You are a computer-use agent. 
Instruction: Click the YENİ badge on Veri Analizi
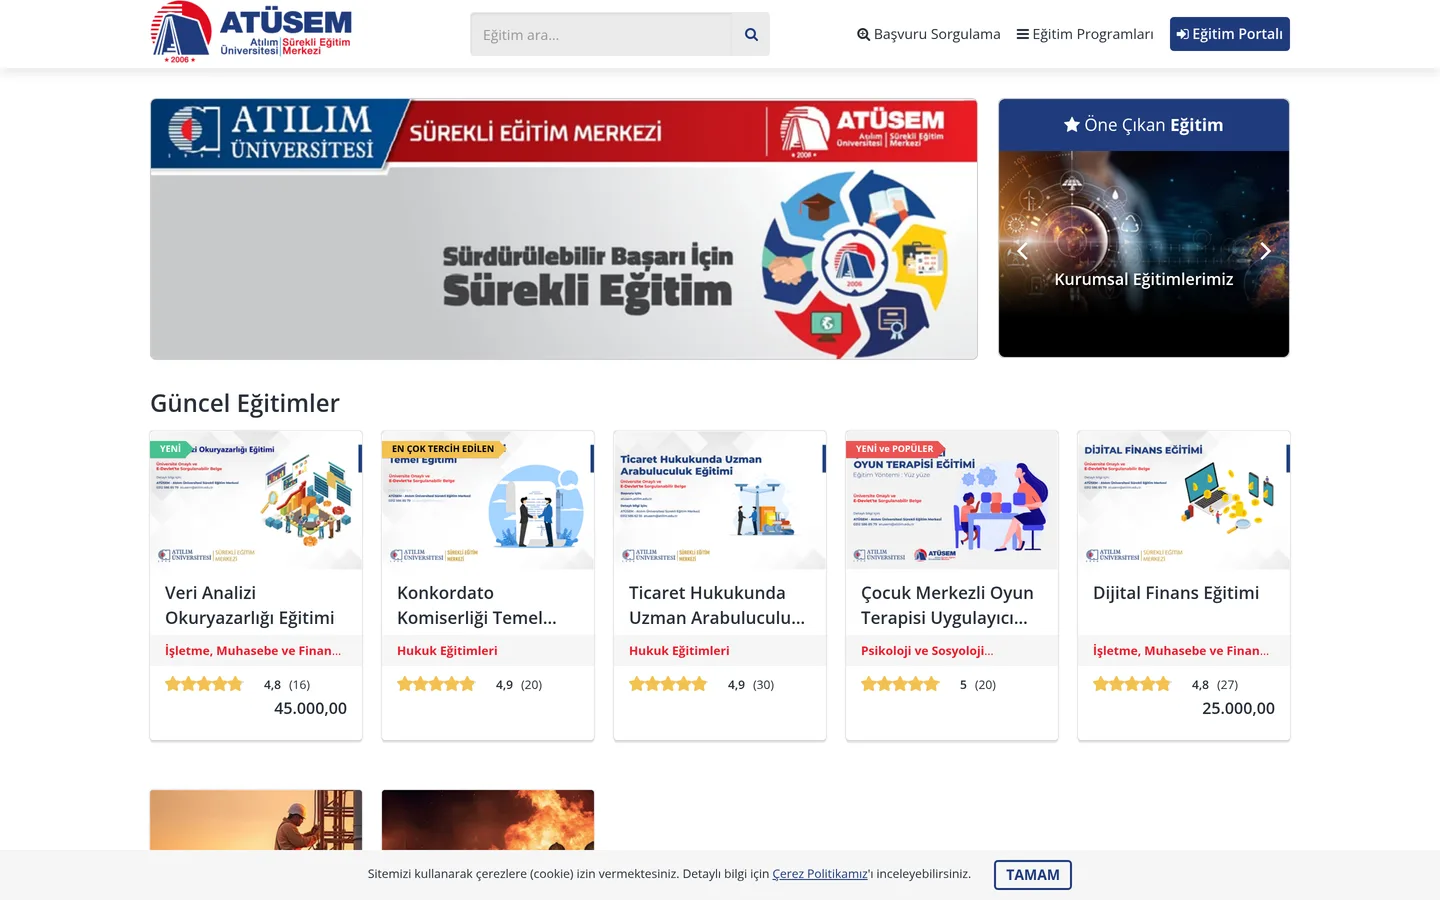pos(171,449)
